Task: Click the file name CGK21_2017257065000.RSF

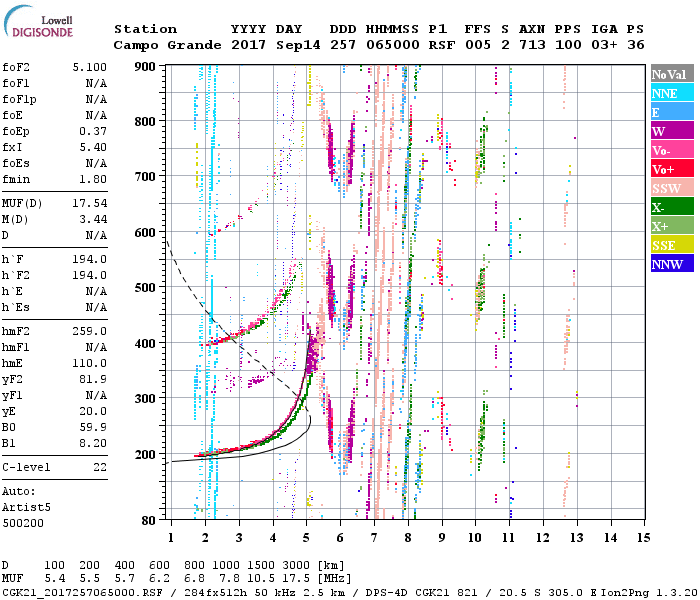Action: pos(82,592)
